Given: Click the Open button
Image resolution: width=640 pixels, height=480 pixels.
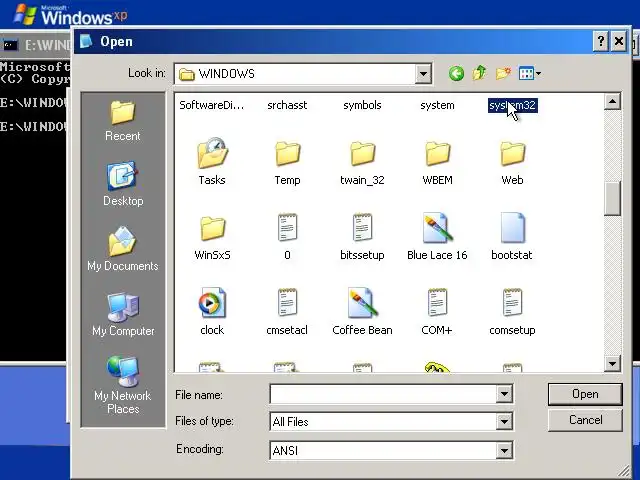Looking at the screenshot, I should click(585, 394).
